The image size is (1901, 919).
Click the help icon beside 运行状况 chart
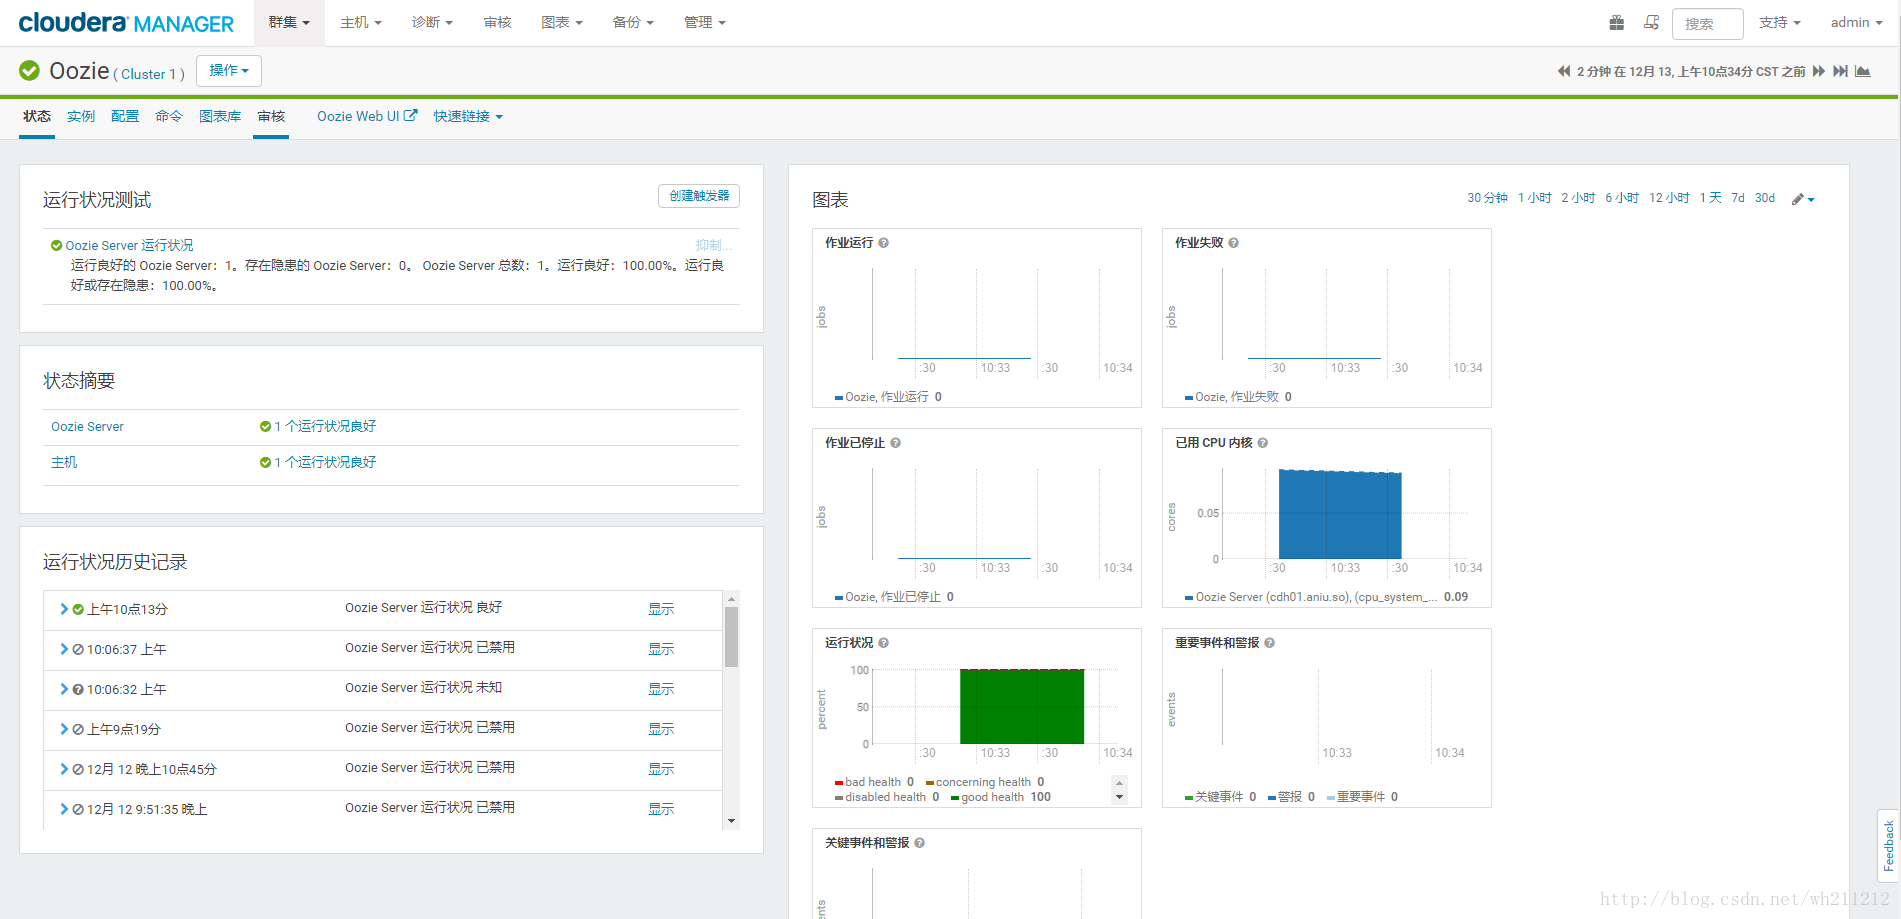coord(884,643)
